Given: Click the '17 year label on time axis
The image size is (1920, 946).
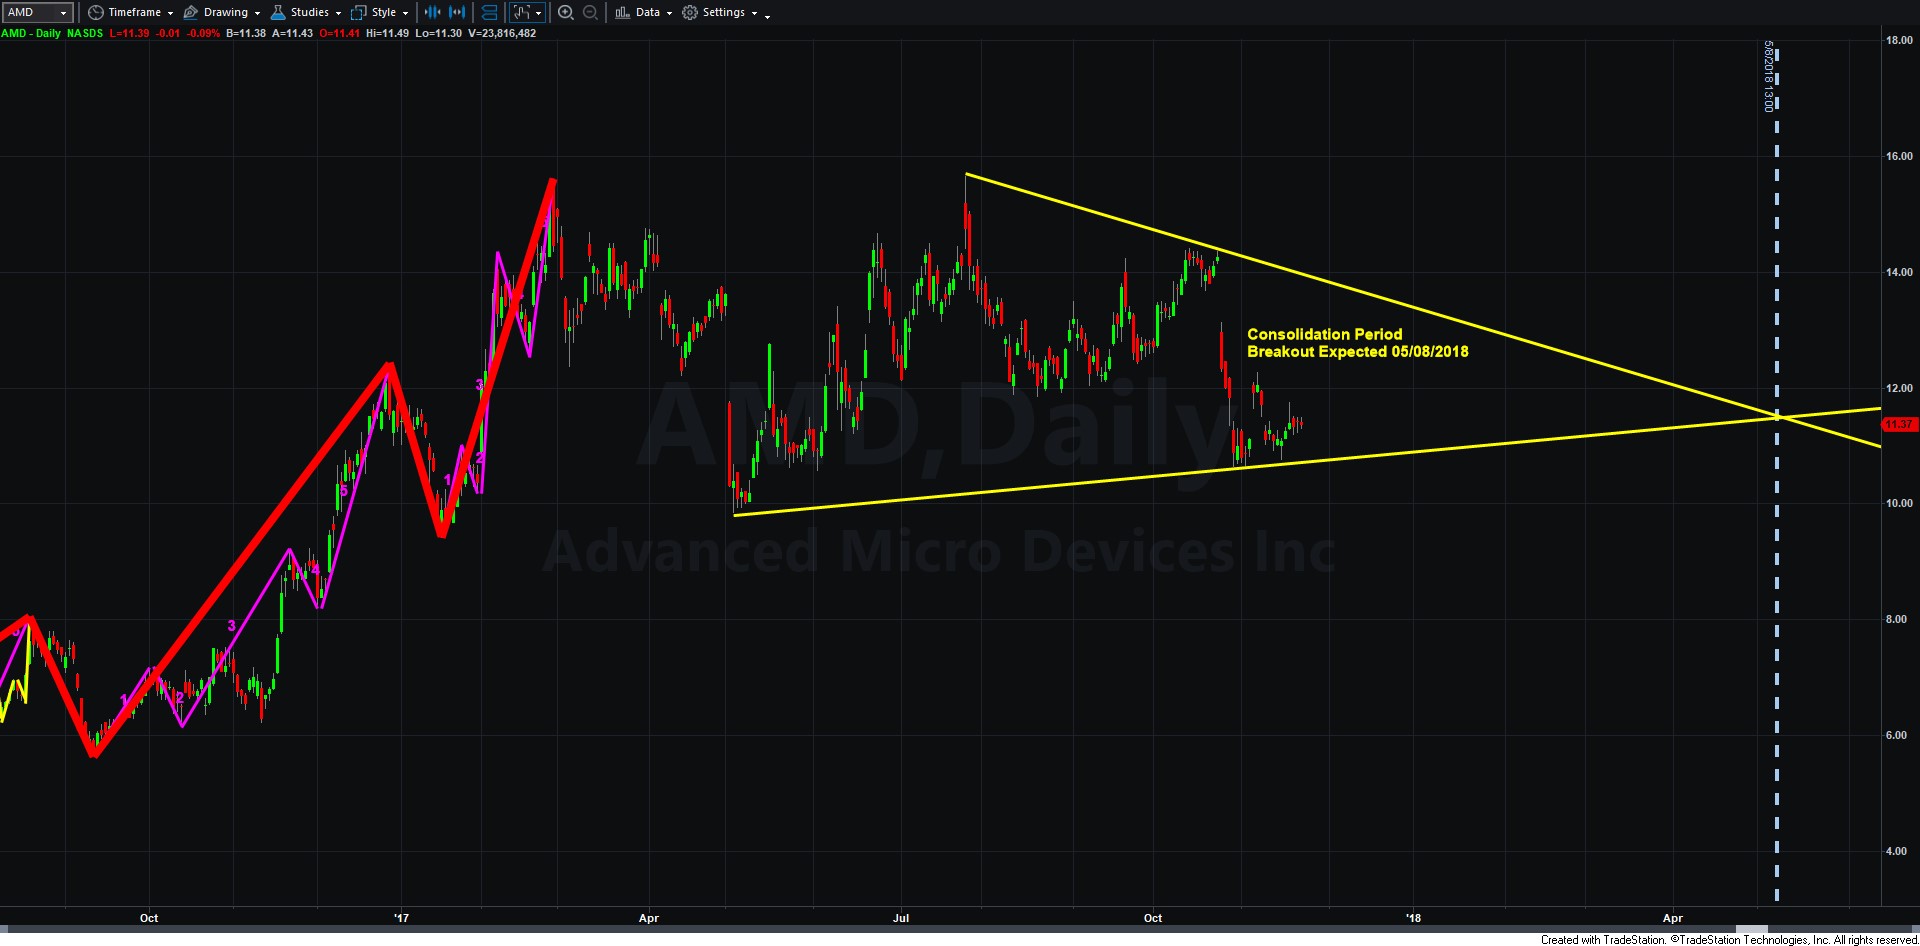Looking at the screenshot, I should tap(401, 918).
